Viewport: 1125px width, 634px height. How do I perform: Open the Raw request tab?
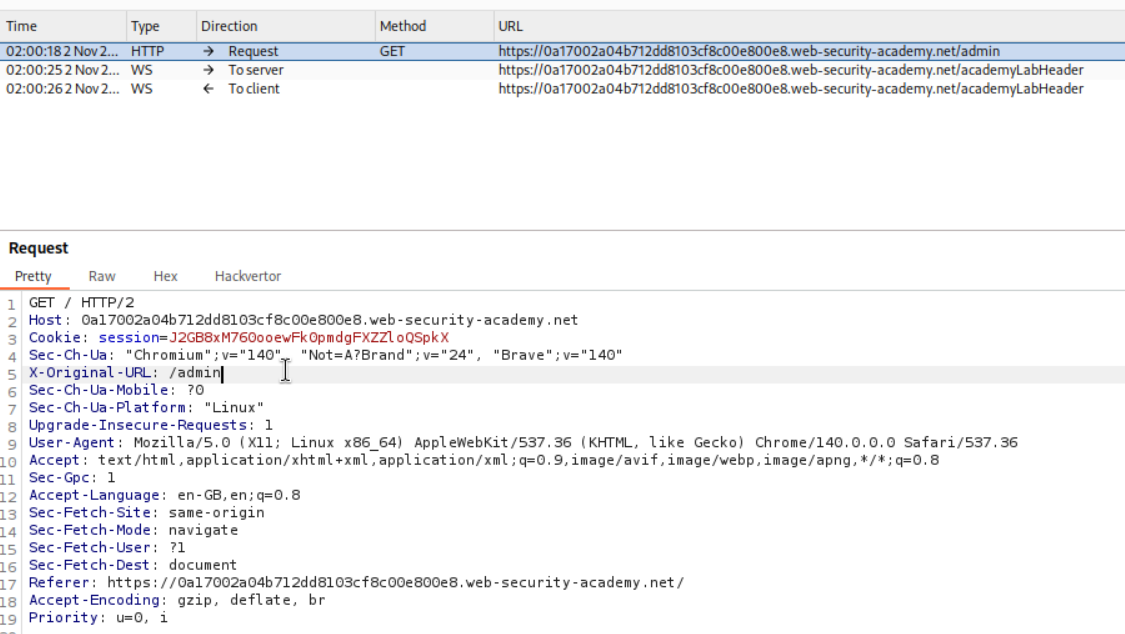(102, 276)
